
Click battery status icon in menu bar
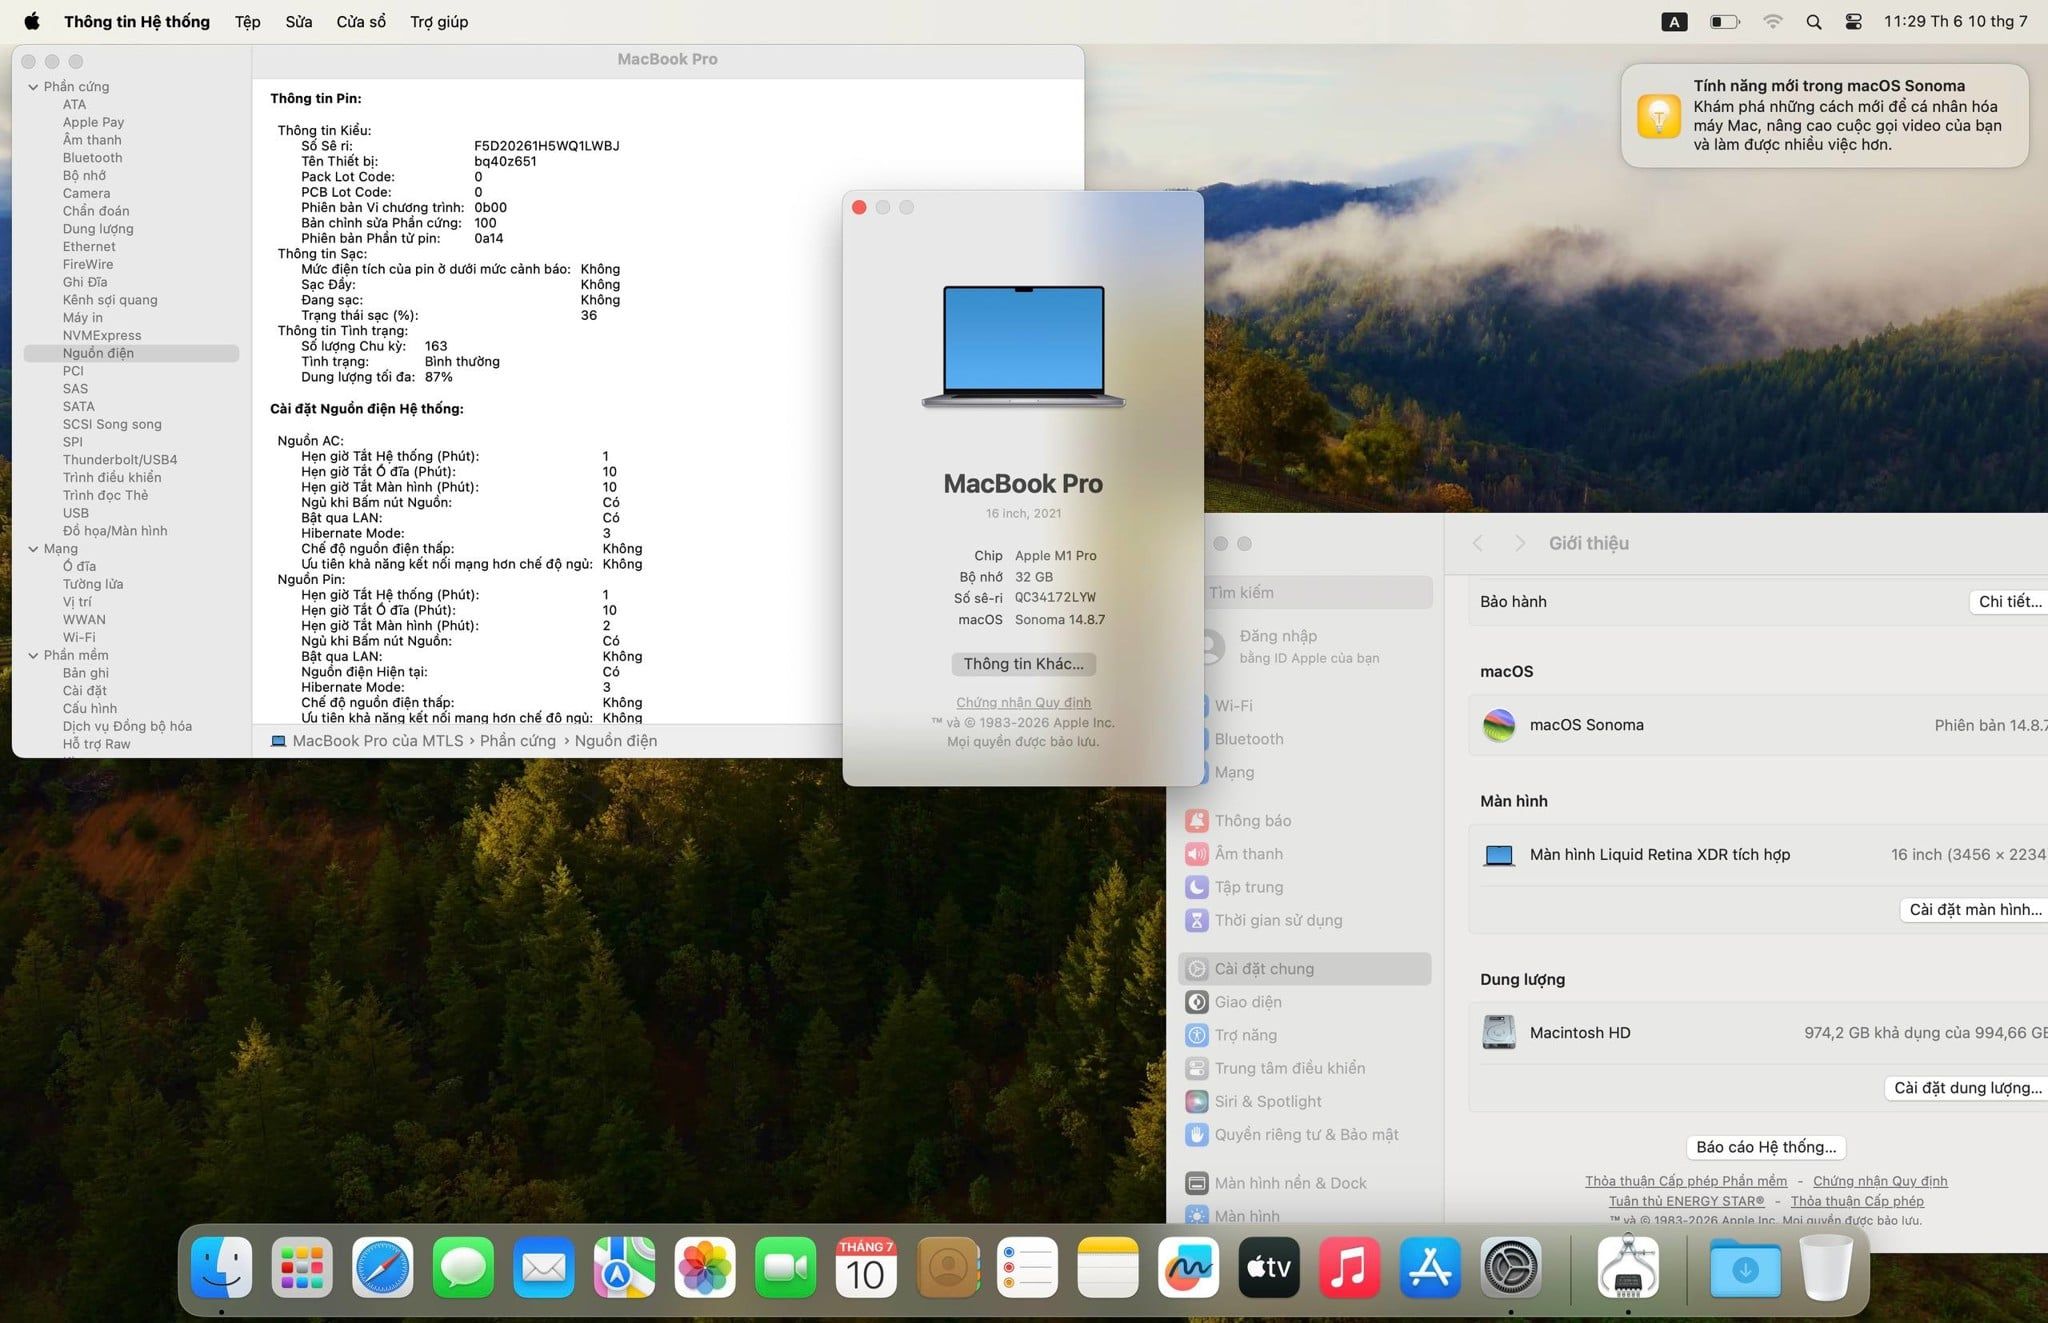(x=1724, y=21)
